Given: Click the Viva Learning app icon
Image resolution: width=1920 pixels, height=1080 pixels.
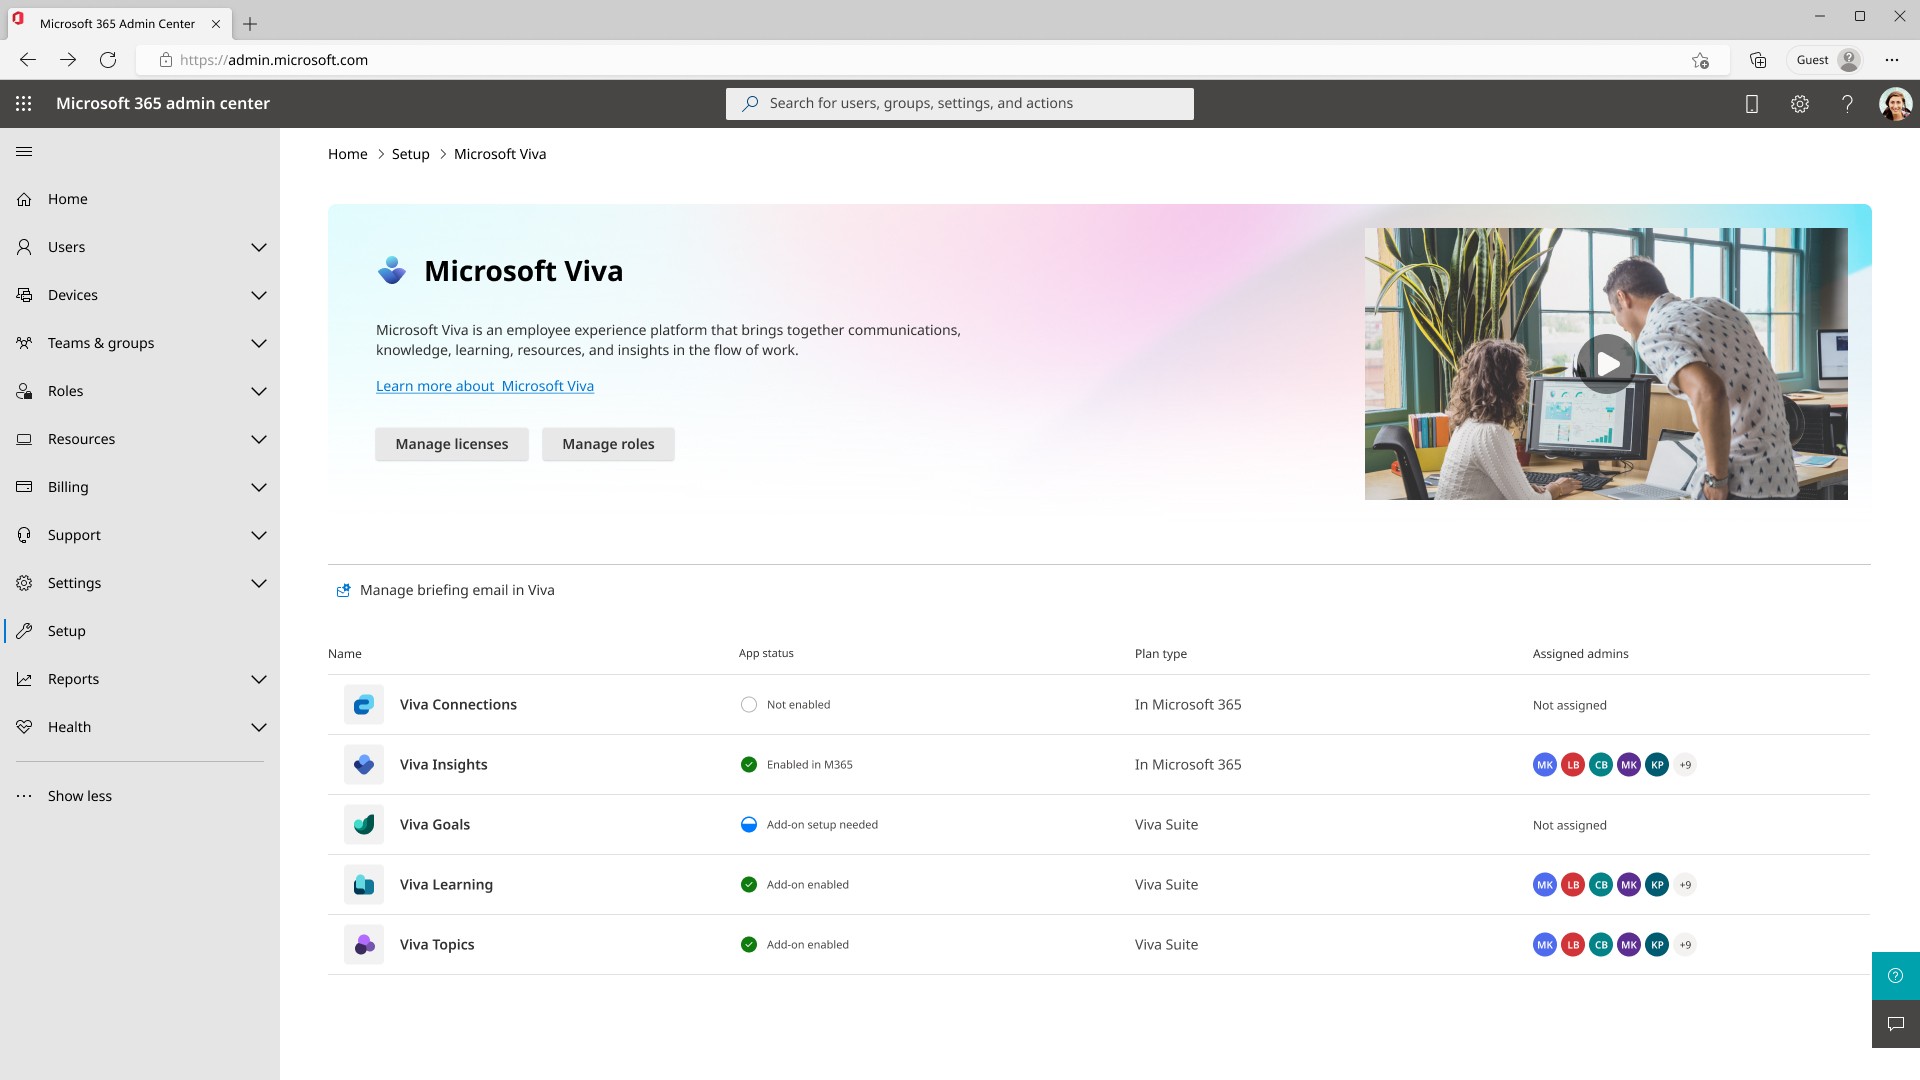Looking at the screenshot, I should [364, 885].
